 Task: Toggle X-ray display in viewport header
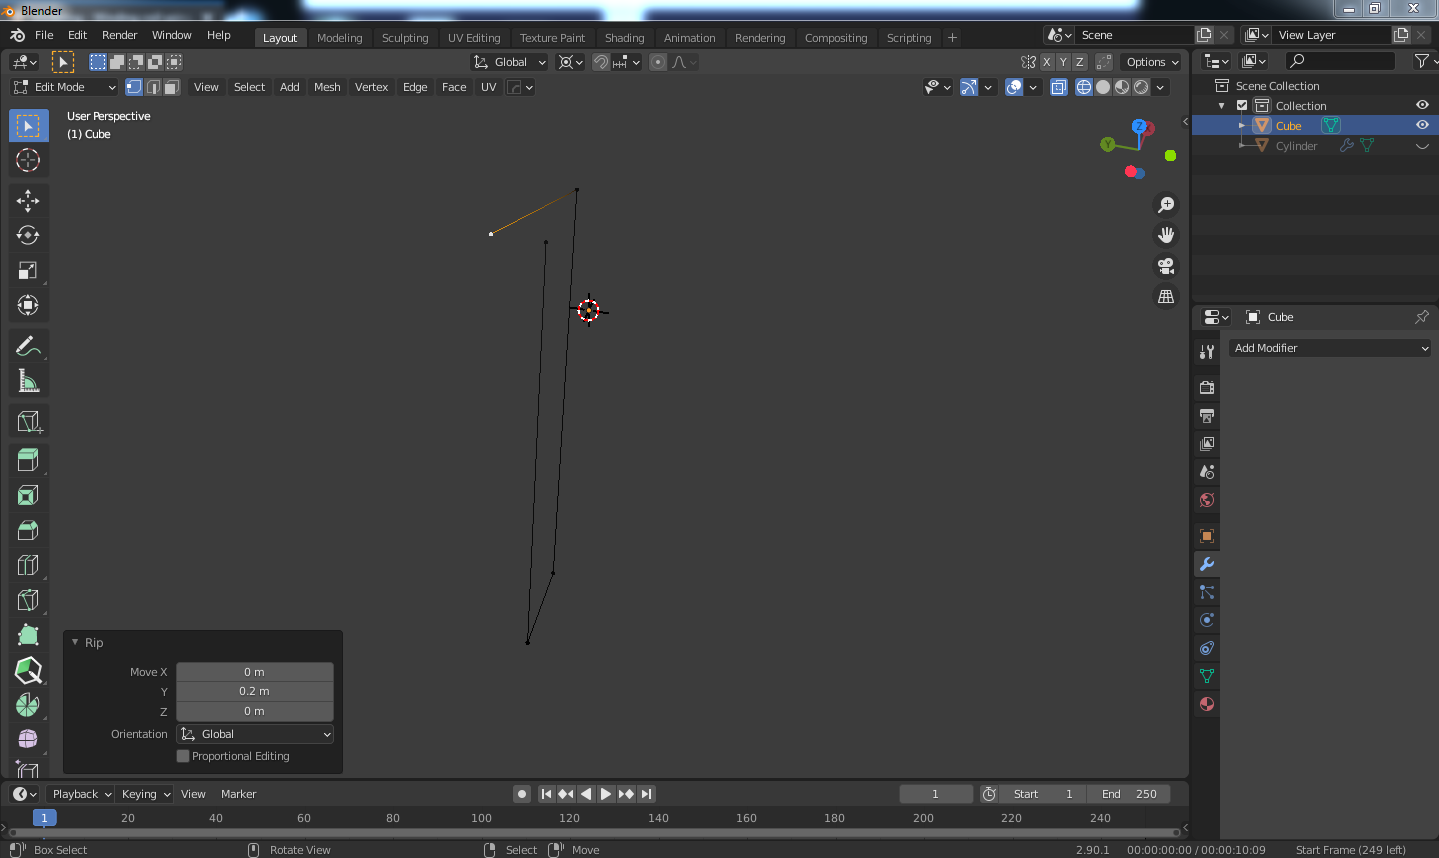(x=1059, y=87)
